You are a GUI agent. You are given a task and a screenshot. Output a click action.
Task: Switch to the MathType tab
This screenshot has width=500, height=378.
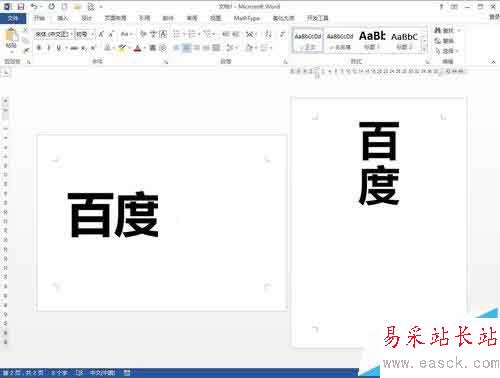(x=247, y=18)
